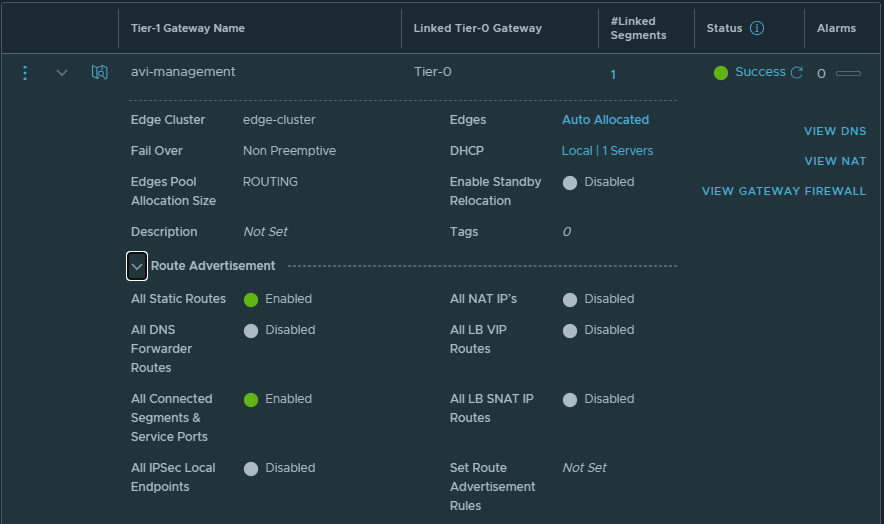Click the Linked Tier-0 Gateway column header
Screen dimensions: 884x524
[477, 28]
